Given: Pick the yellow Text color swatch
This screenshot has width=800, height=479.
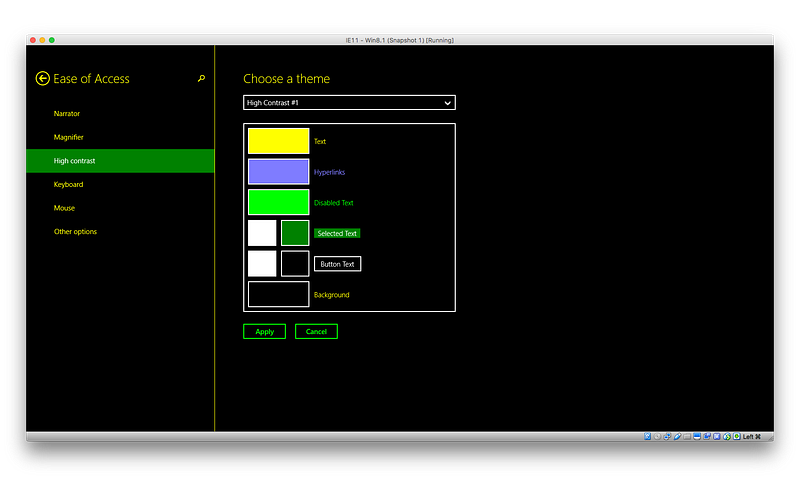Looking at the screenshot, I should [x=279, y=141].
